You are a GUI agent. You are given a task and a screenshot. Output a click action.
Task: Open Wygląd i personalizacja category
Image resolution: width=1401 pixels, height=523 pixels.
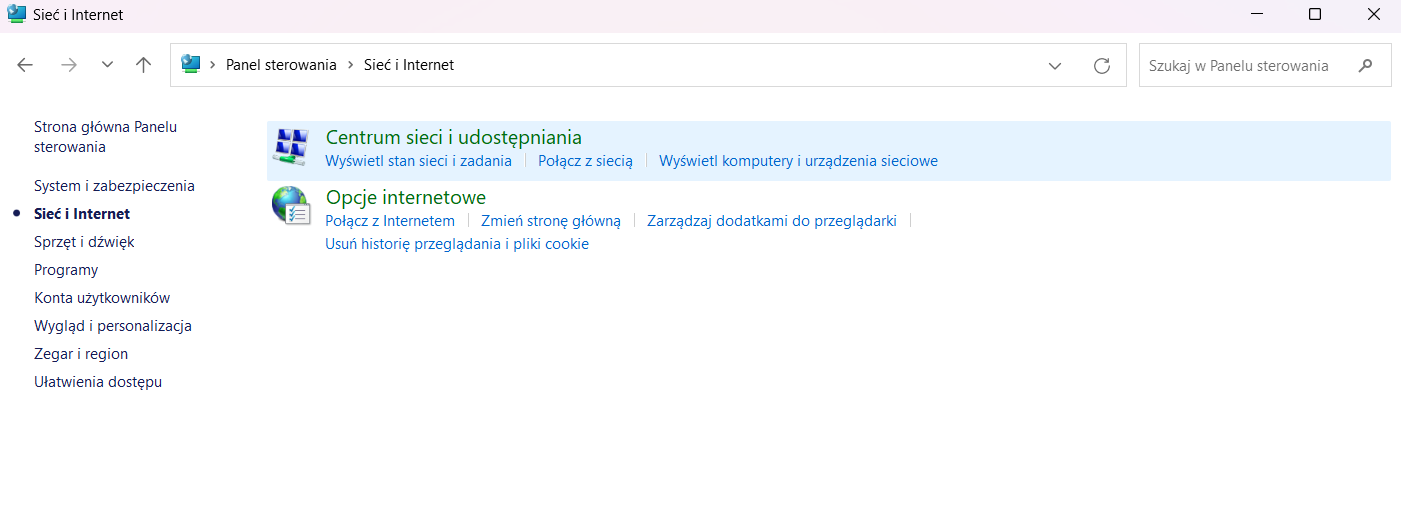(x=113, y=326)
